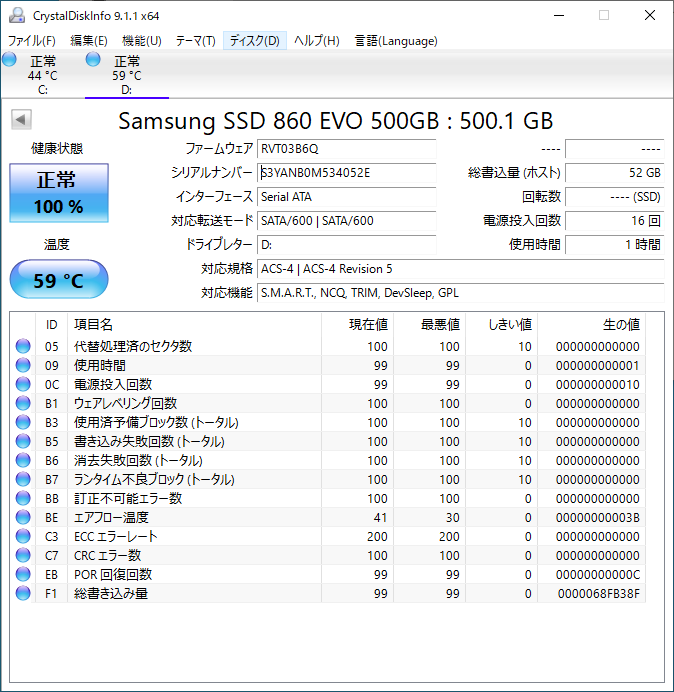674x692 pixels.
Task: Click the transfer mode field SATA/600 | SATA/600
Action: point(346,221)
